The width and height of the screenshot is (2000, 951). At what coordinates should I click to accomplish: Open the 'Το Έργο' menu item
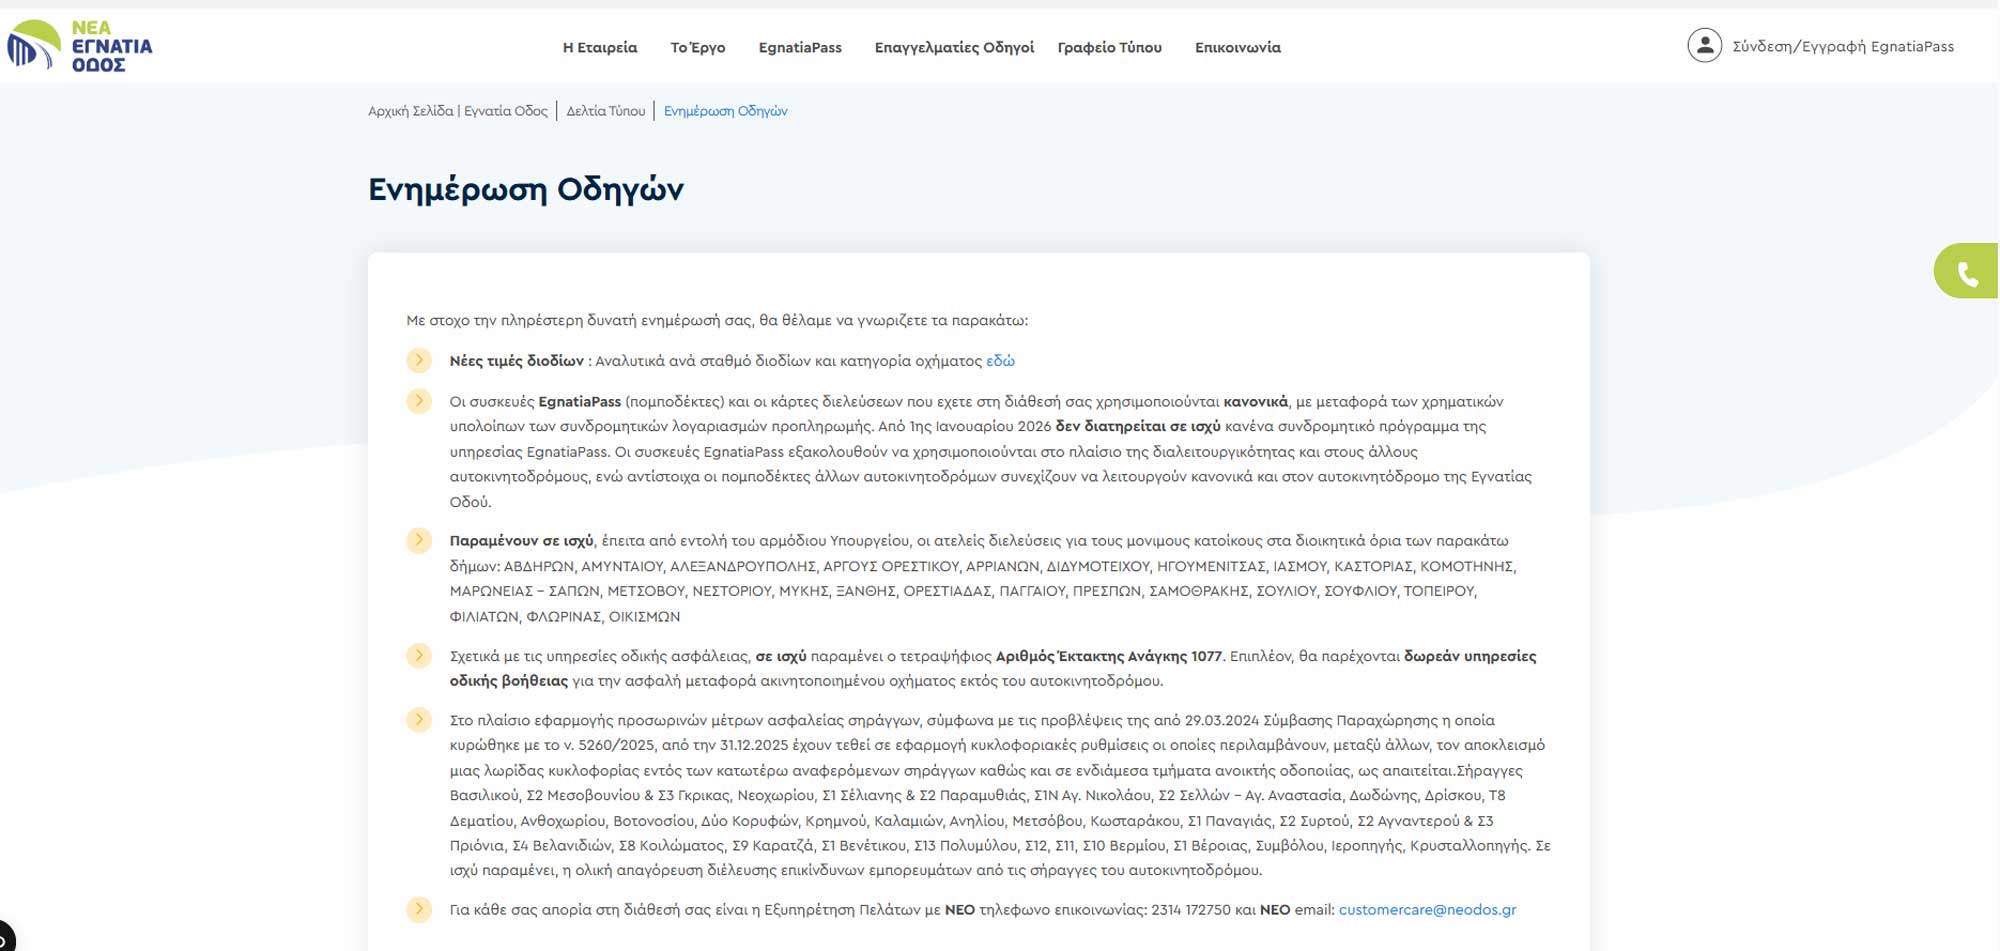pos(697,47)
